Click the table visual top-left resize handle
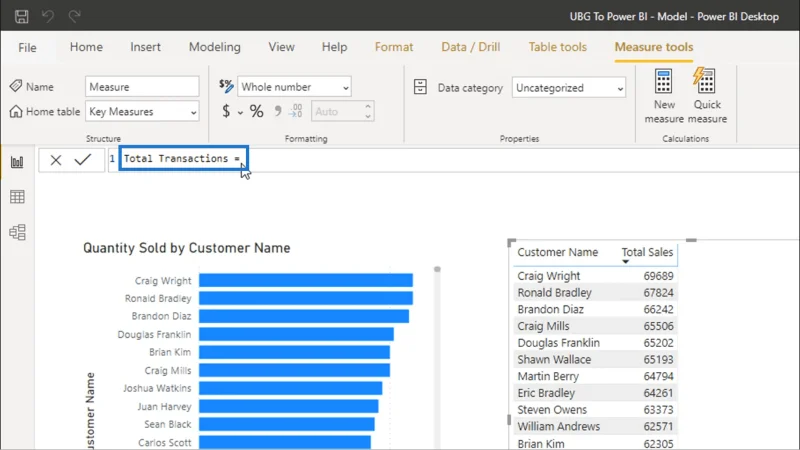 (511, 242)
